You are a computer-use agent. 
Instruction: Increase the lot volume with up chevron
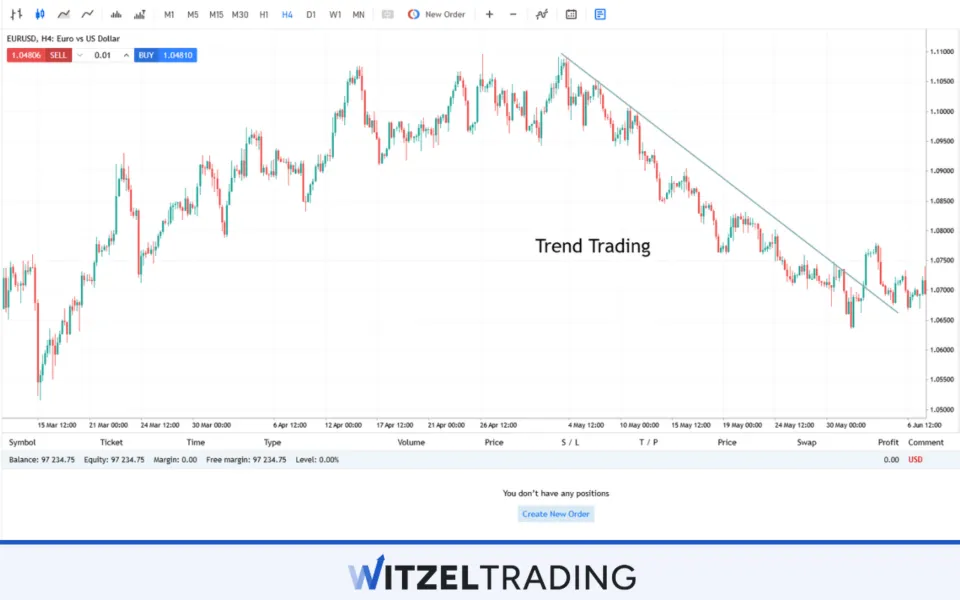point(126,55)
